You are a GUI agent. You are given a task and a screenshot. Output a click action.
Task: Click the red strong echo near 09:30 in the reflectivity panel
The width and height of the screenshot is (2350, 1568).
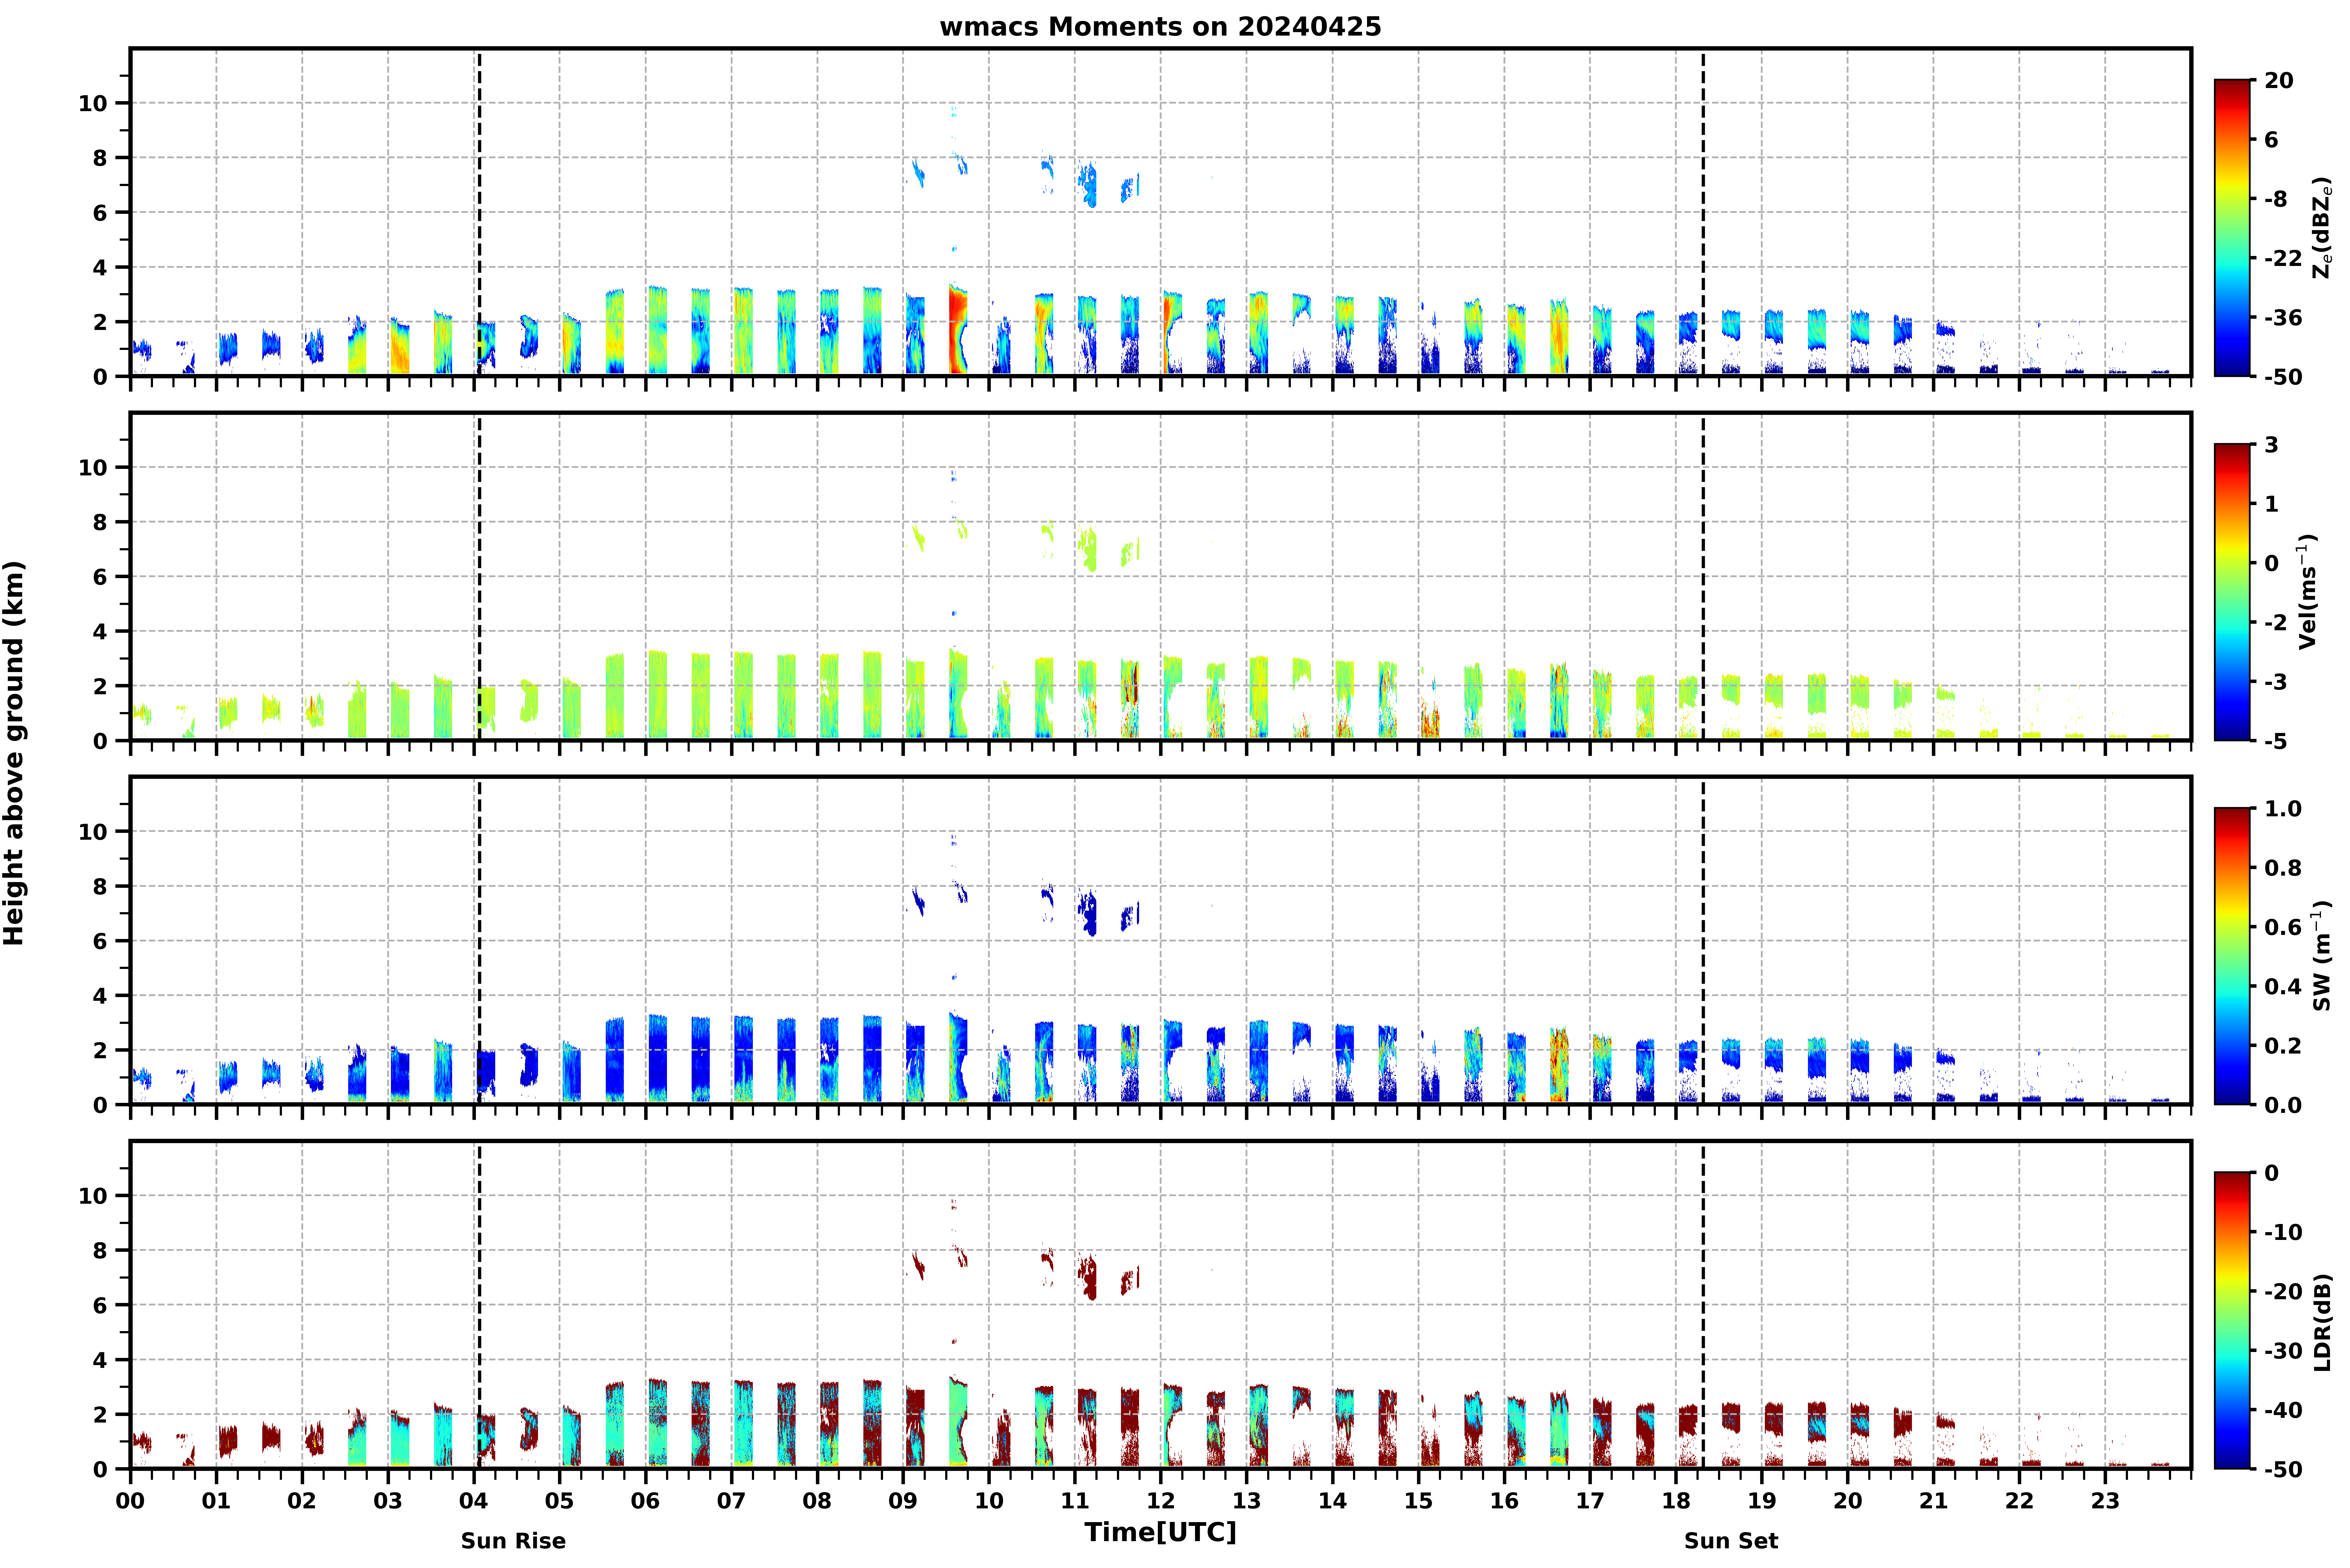pos(957,330)
